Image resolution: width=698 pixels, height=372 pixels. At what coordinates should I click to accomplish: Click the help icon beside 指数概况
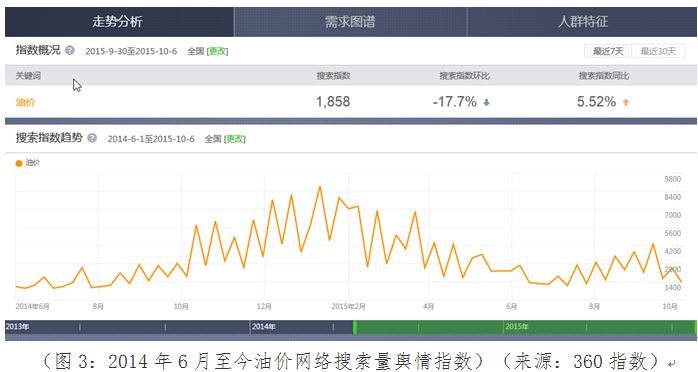pyautogui.click(x=70, y=50)
